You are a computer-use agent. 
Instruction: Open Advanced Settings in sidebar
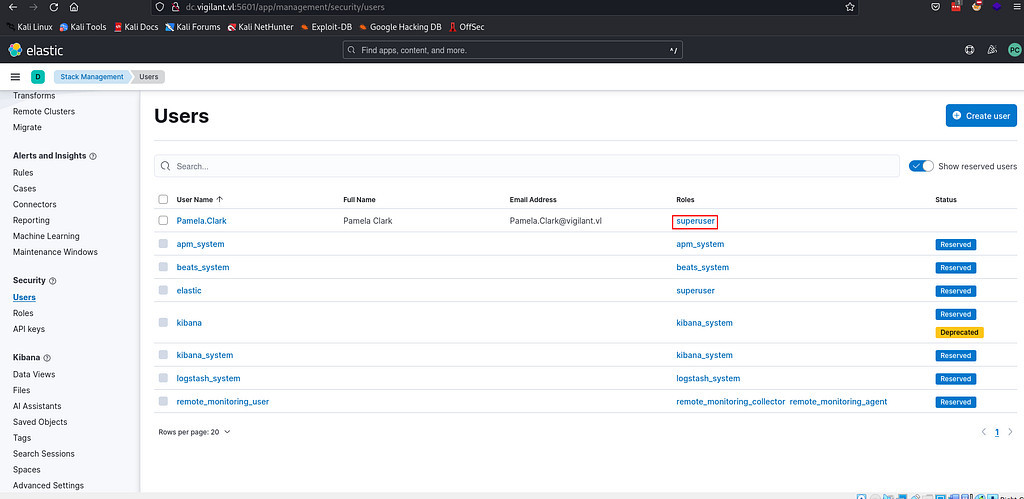click(x=48, y=485)
